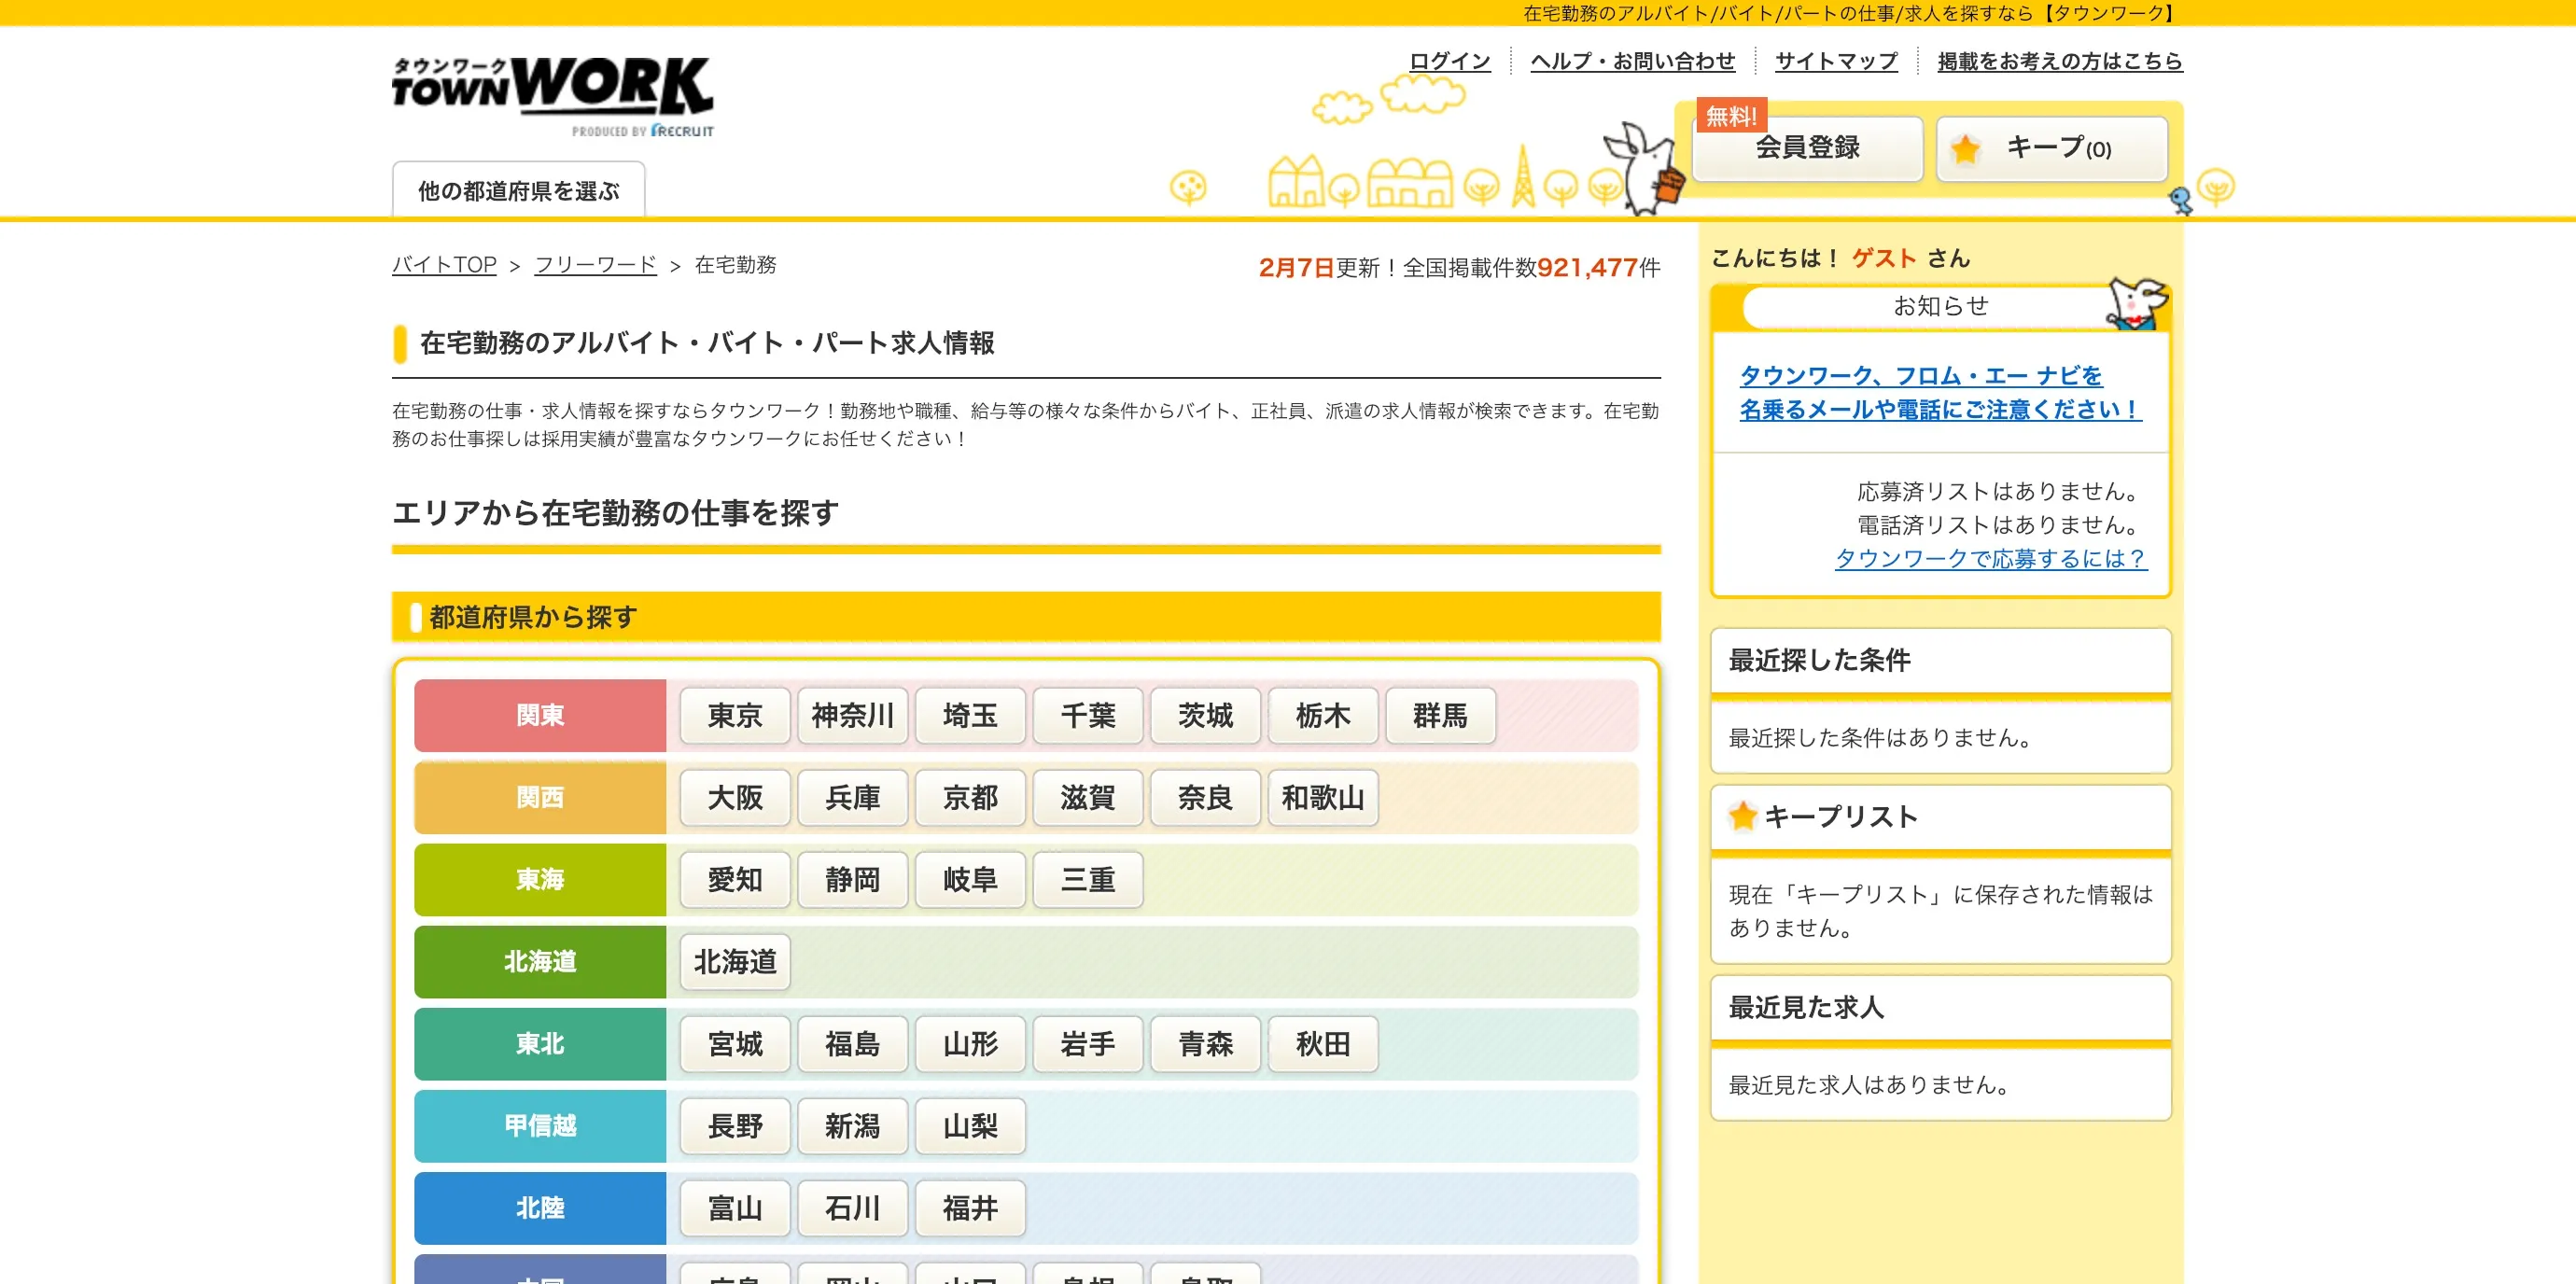This screenshot has height=1284, width=2576.
Task: Click the 東北 region label
Action: [540, 1043]
